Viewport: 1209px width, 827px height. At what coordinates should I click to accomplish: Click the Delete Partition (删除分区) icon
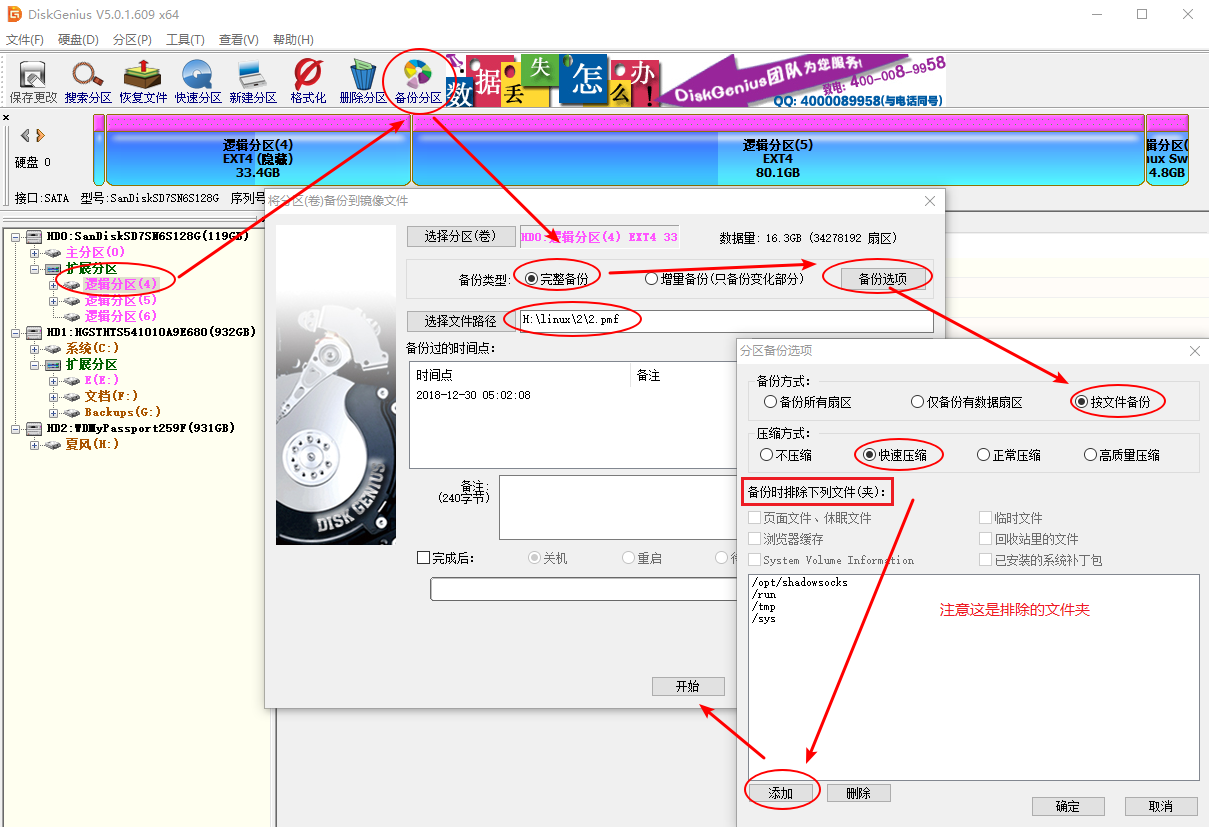363,81
